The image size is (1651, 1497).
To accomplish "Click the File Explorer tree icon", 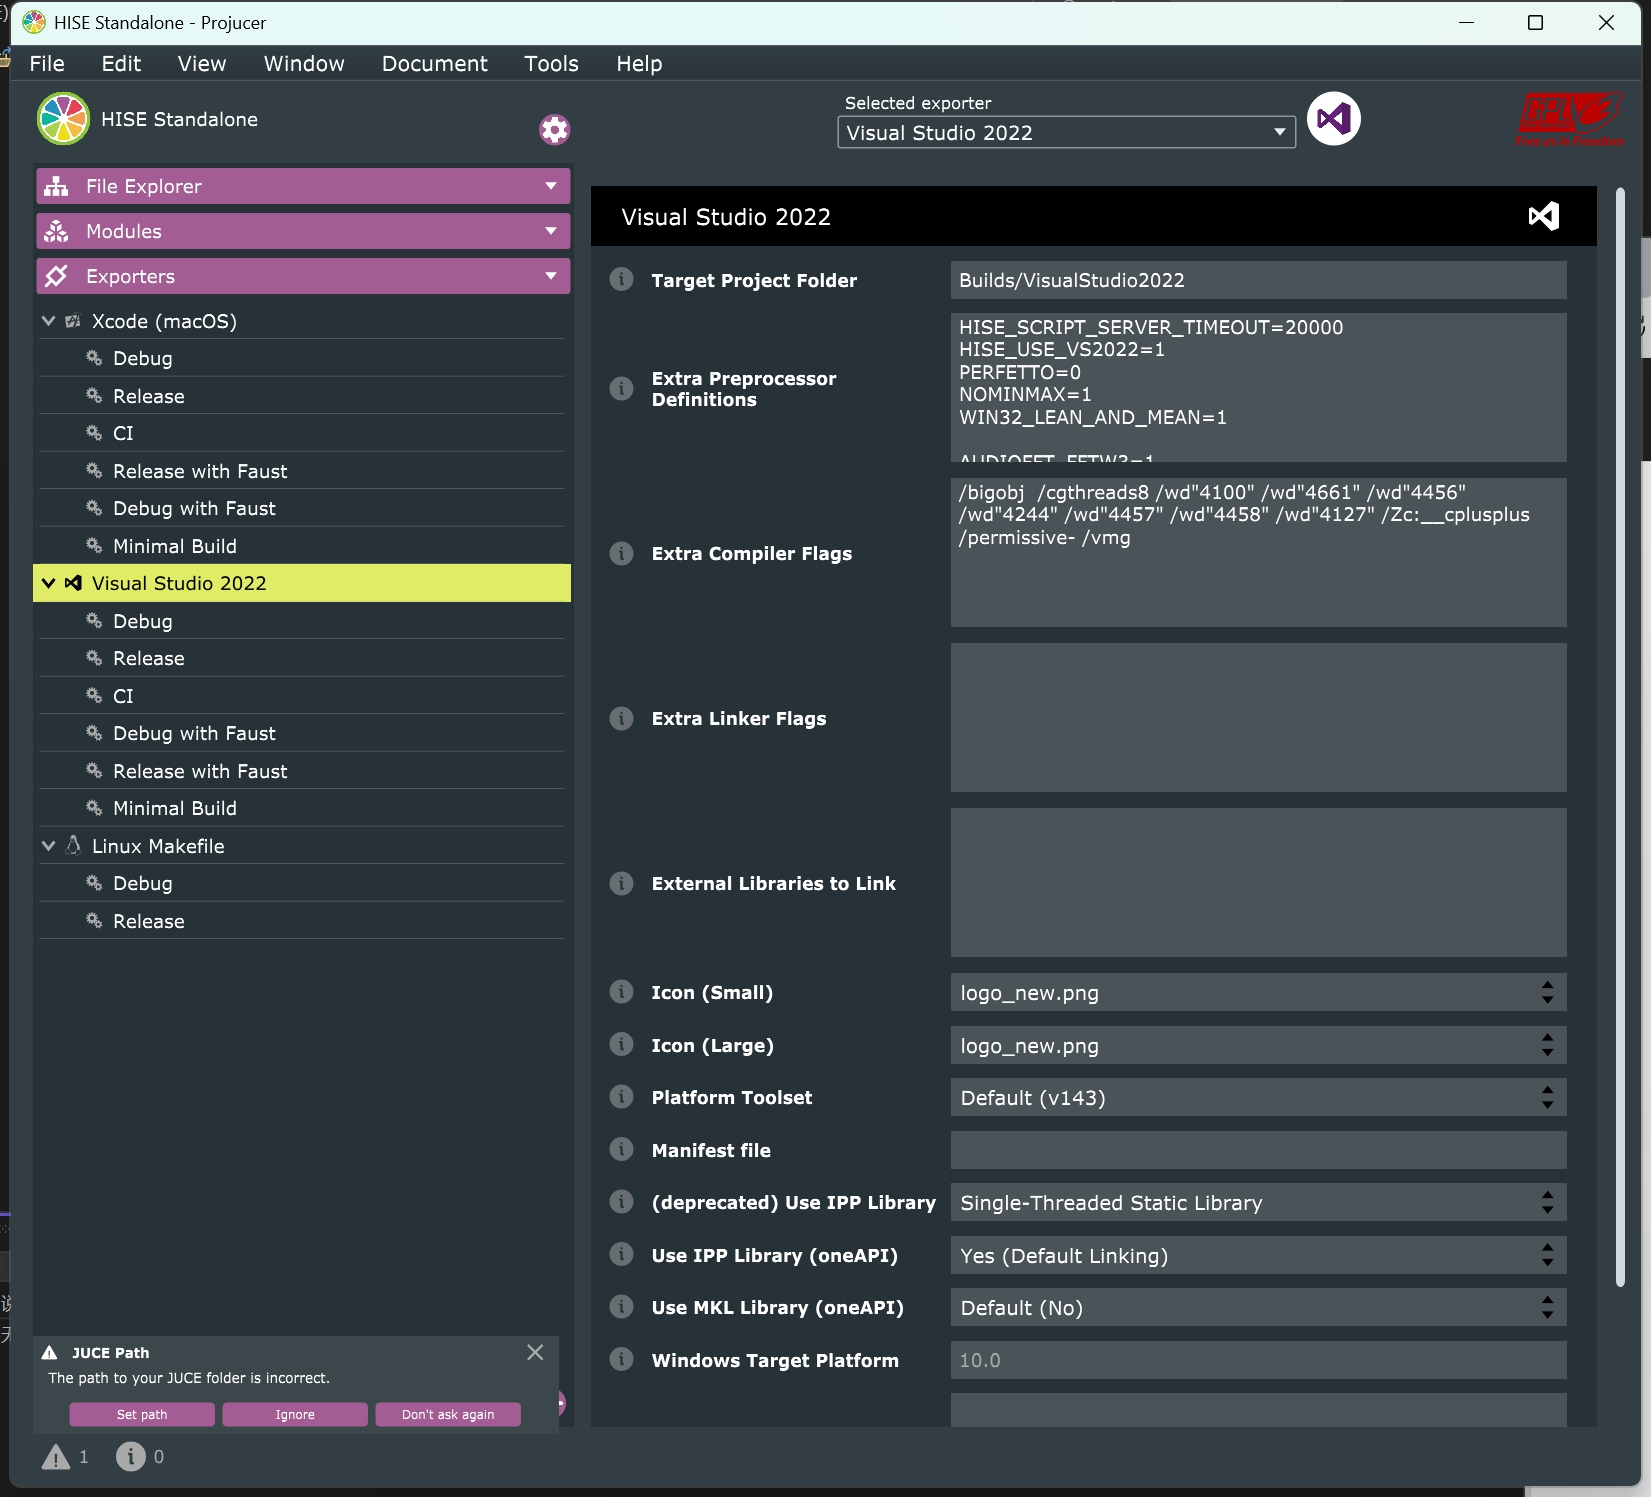I will (x=57, y=186).
